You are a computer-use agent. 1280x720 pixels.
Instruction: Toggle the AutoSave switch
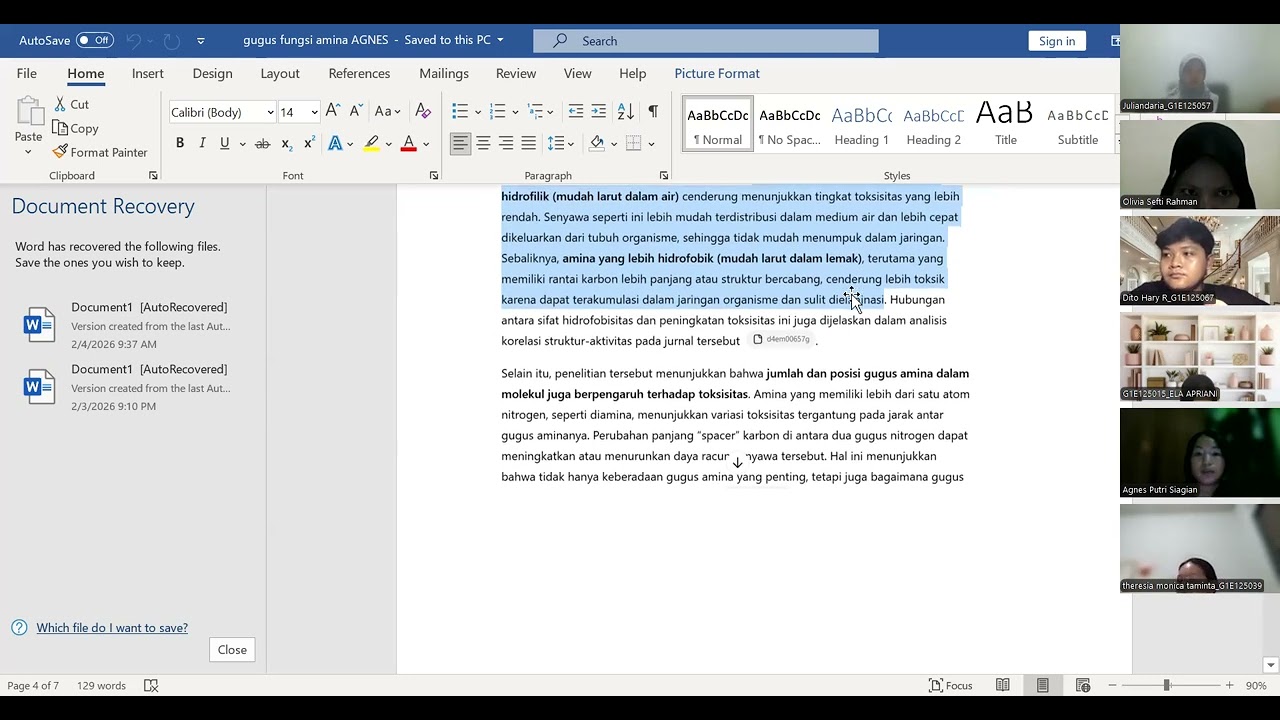pos(95,40)
